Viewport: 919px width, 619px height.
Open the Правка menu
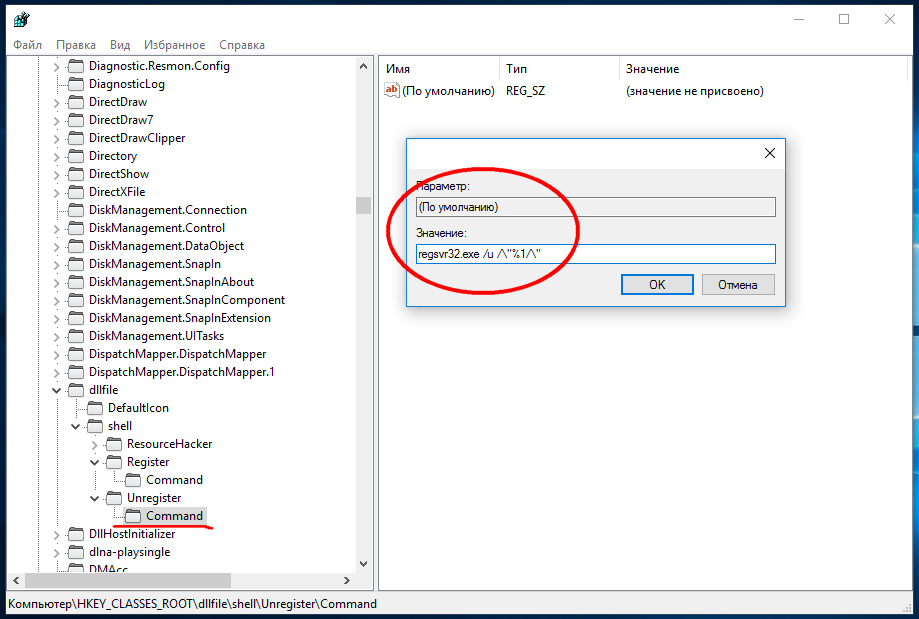point(76,45)
